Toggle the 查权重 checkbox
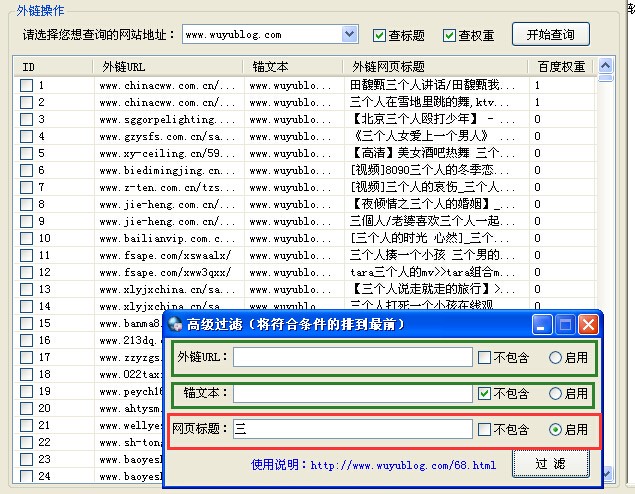Image resolution: width=635 pixels, height=494 pixels. click(x=449, y=35)
